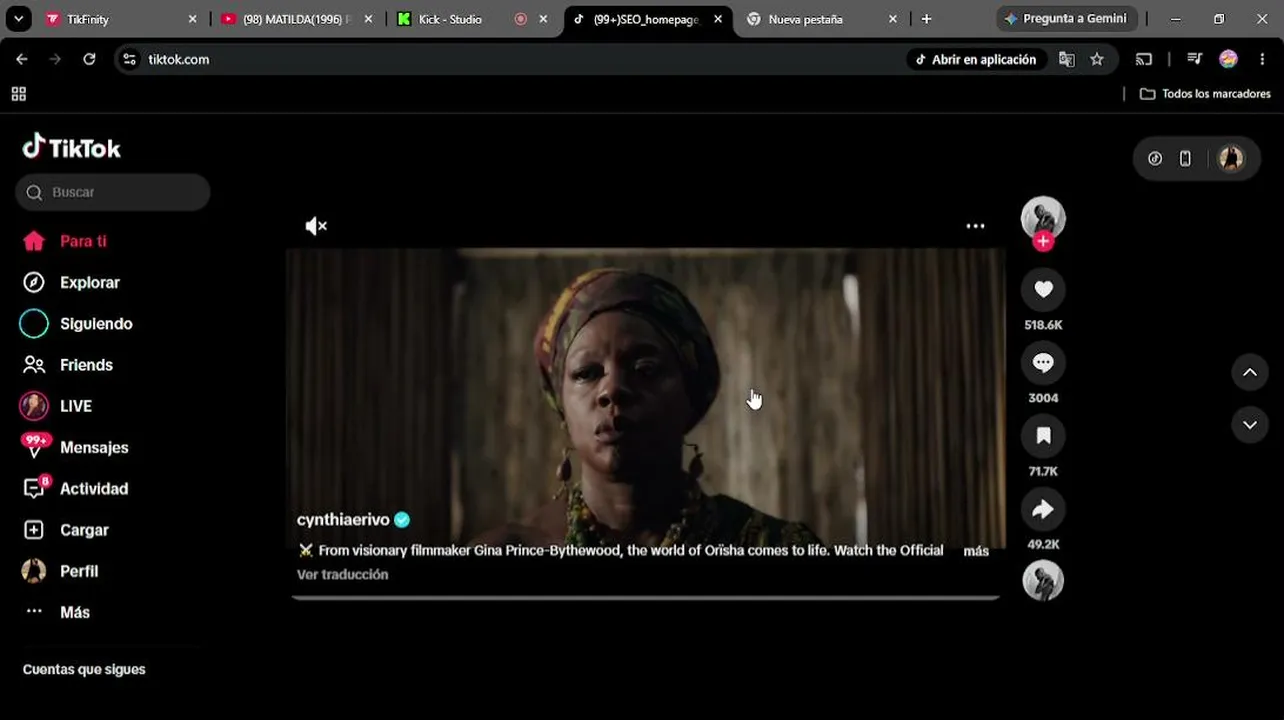View site information for tiktok.com
The height and width of the screenshot is (720, 1284).
[x=129, y=60]
